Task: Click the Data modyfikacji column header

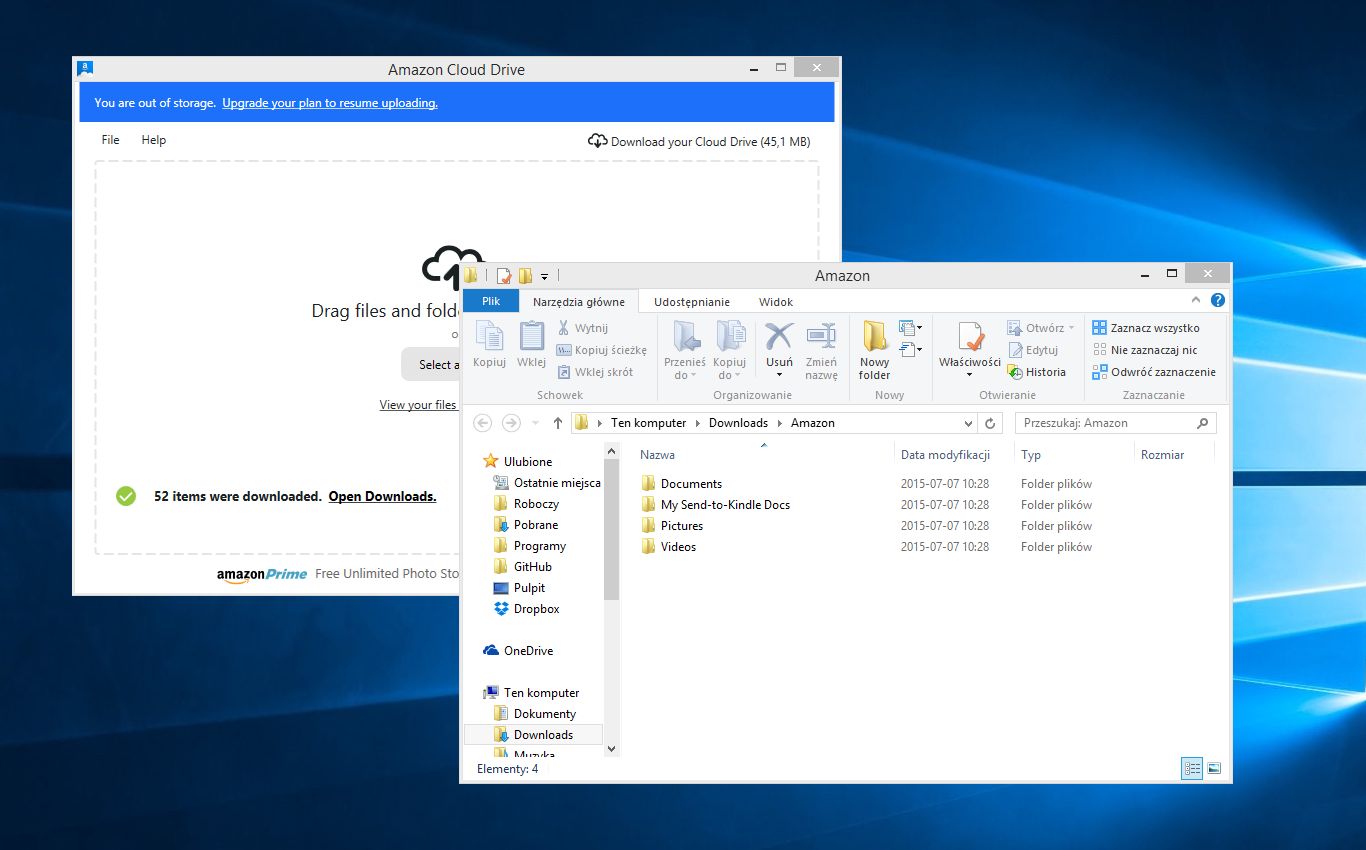Action: pyautogui.click(x=945, y=454)
